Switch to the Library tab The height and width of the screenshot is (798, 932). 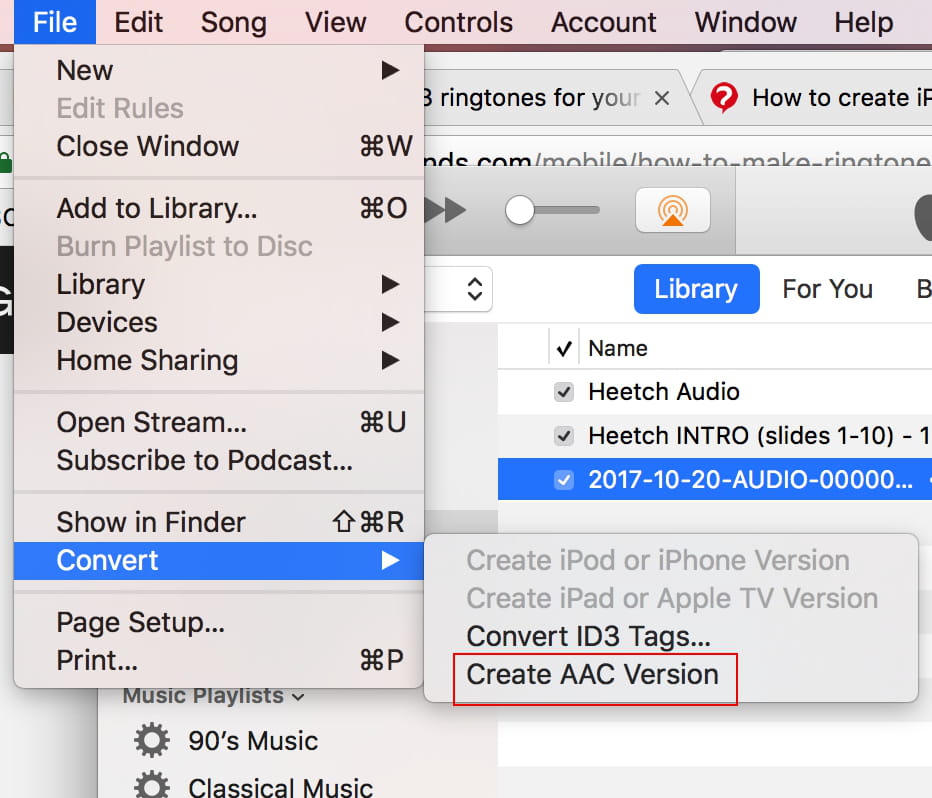click(695, 289)
